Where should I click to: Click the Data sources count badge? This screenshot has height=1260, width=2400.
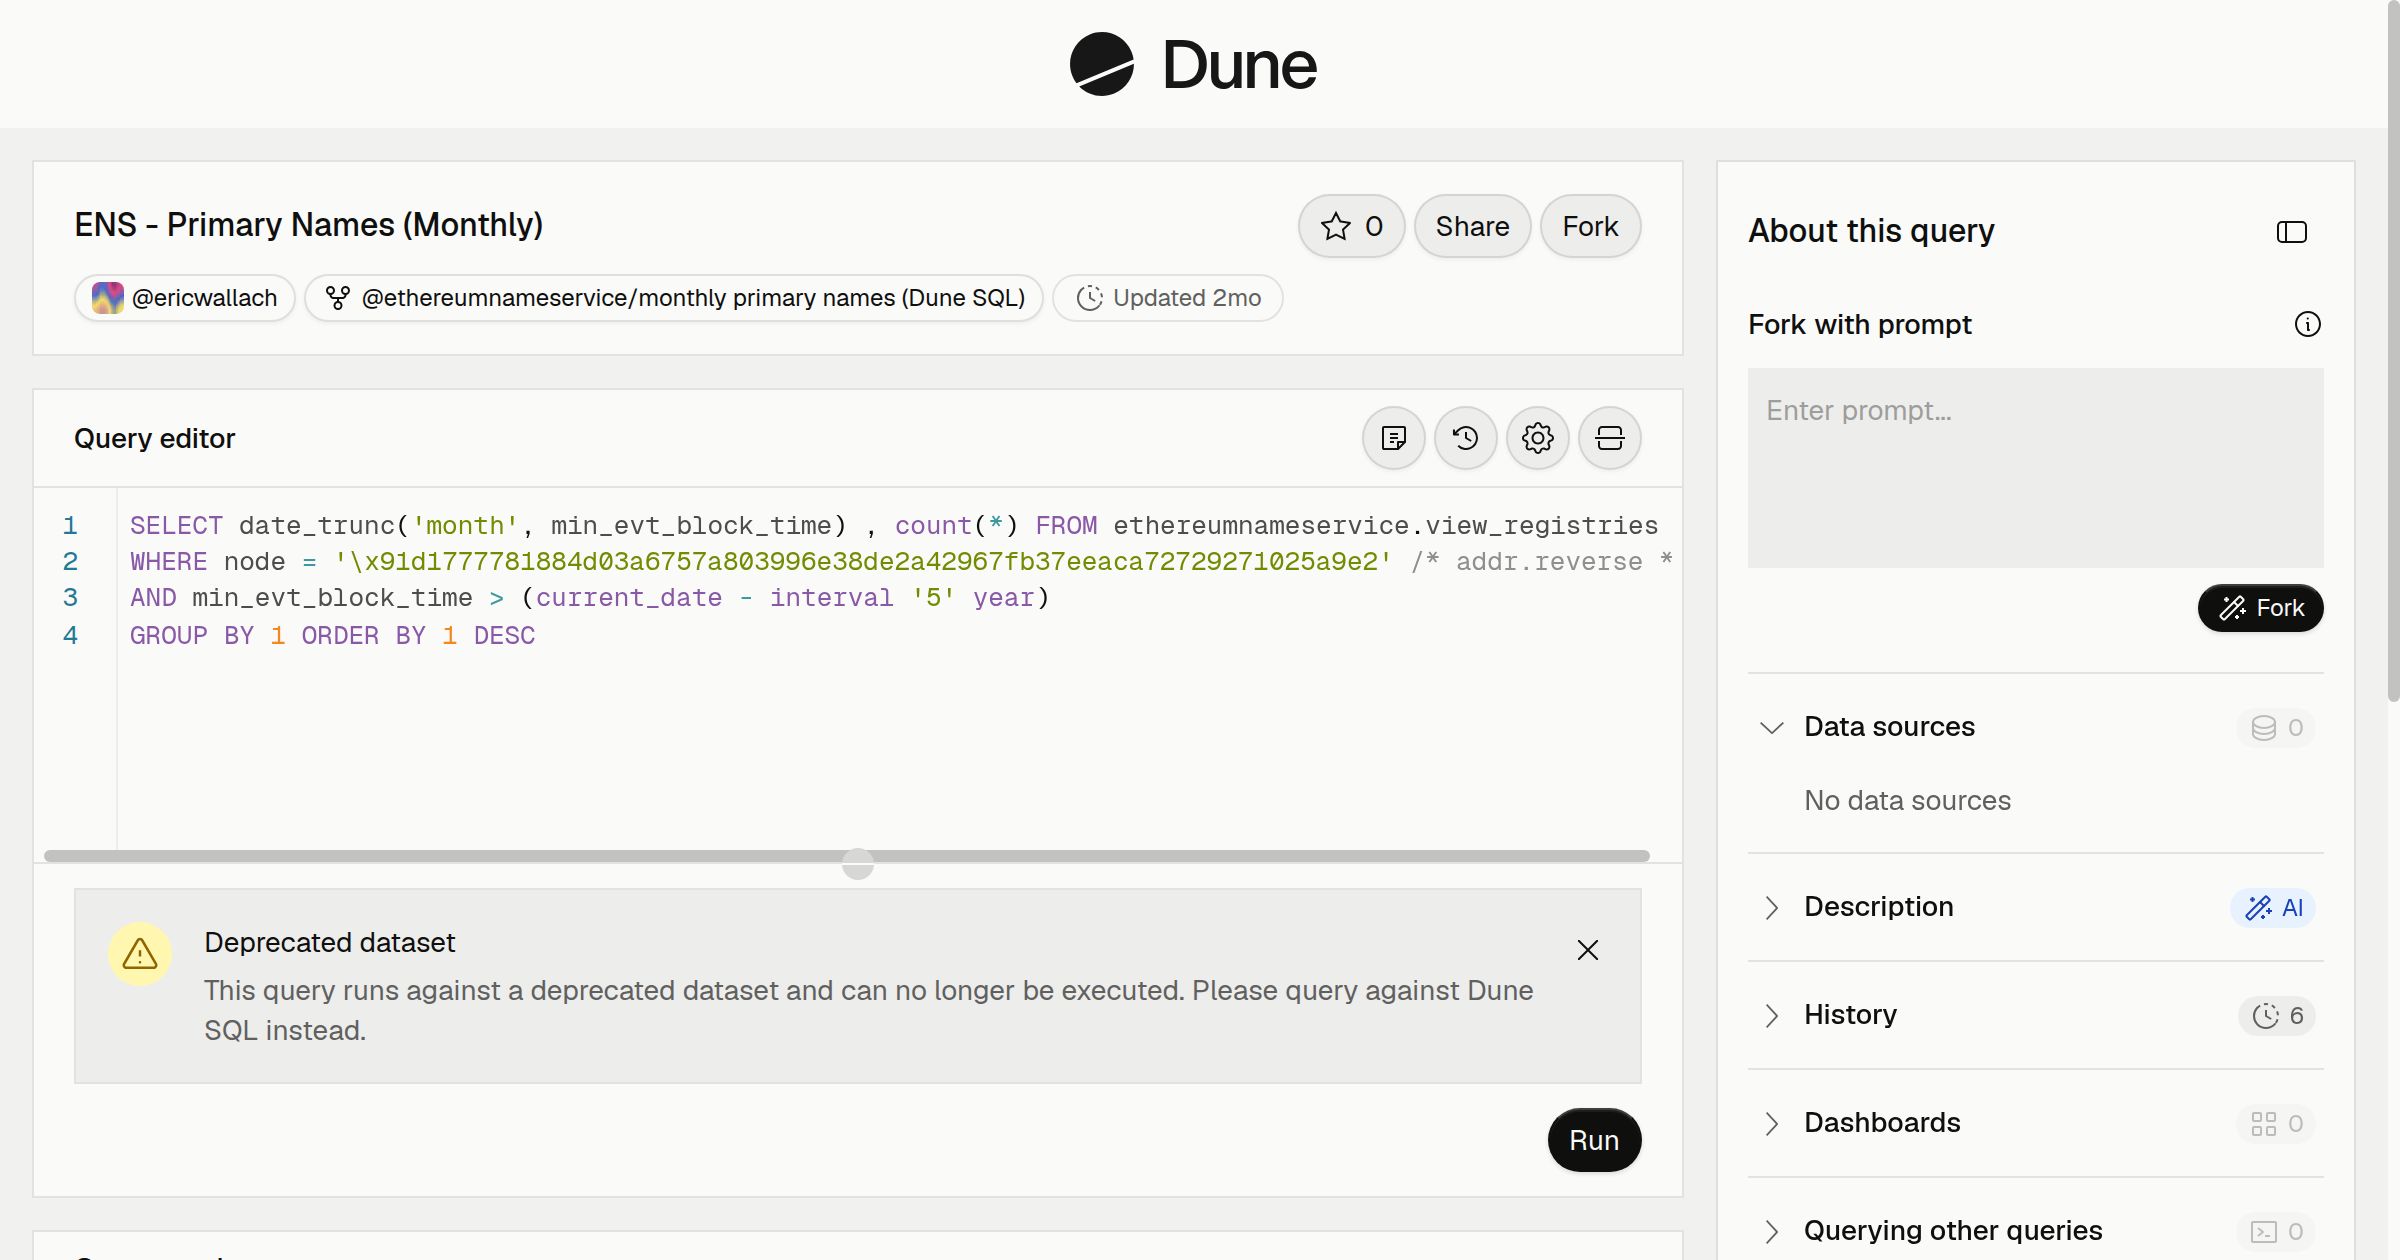(x=2276, y=727)
